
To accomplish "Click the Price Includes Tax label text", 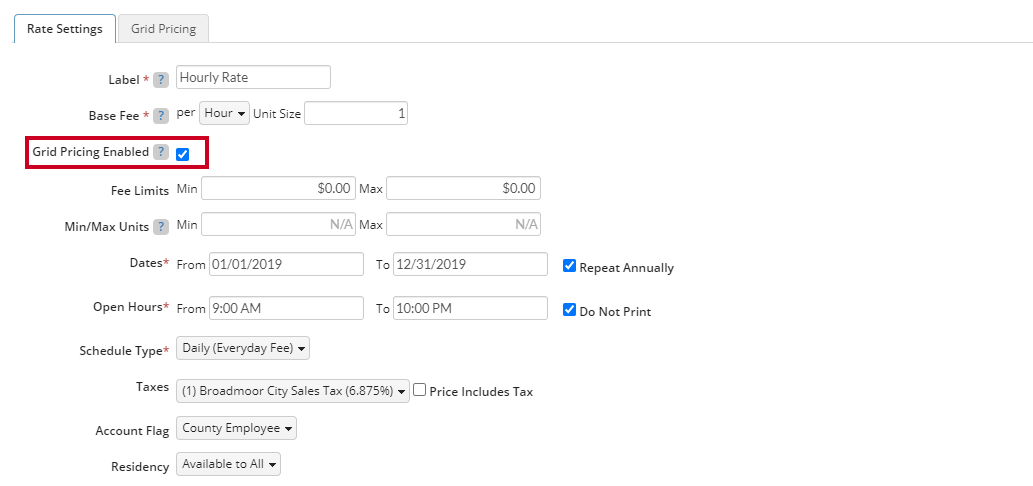I will [x=481, y=392].
